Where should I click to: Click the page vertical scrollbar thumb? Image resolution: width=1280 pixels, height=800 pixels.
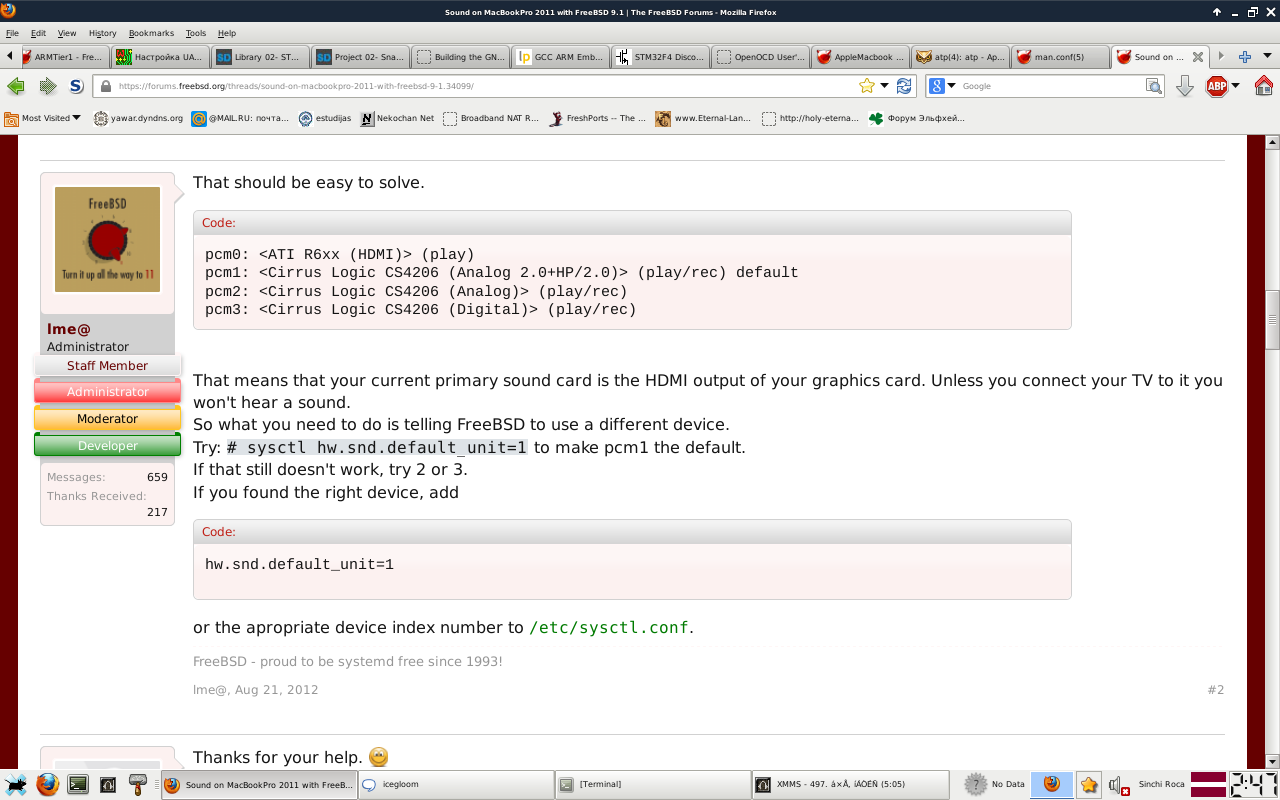pyautogui.click(x=1272, y=319)
